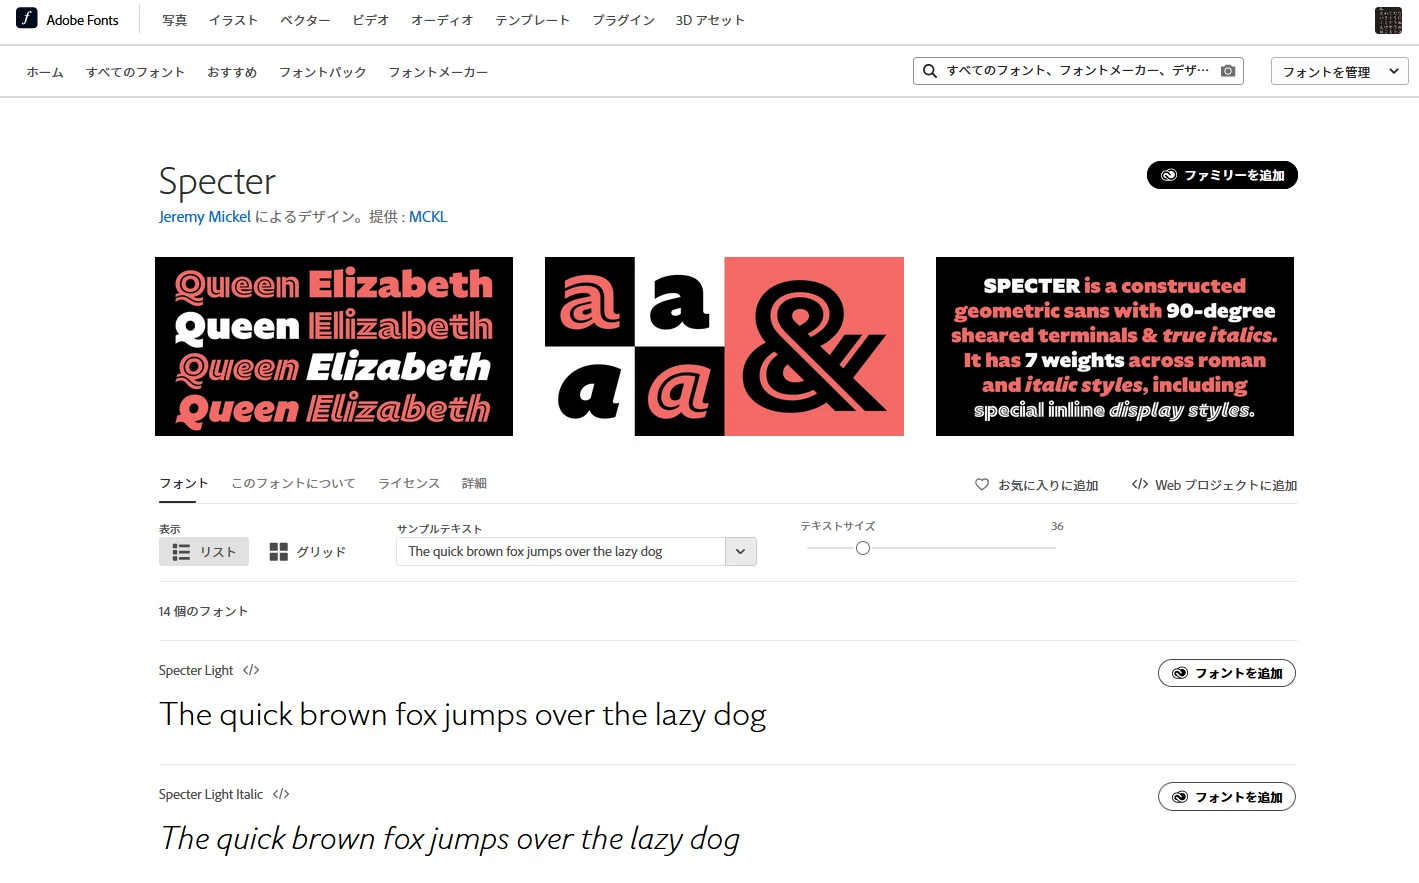1419x883 pixels.
Task: Switch to grid view (グリッド)
Action: point(308,552)
